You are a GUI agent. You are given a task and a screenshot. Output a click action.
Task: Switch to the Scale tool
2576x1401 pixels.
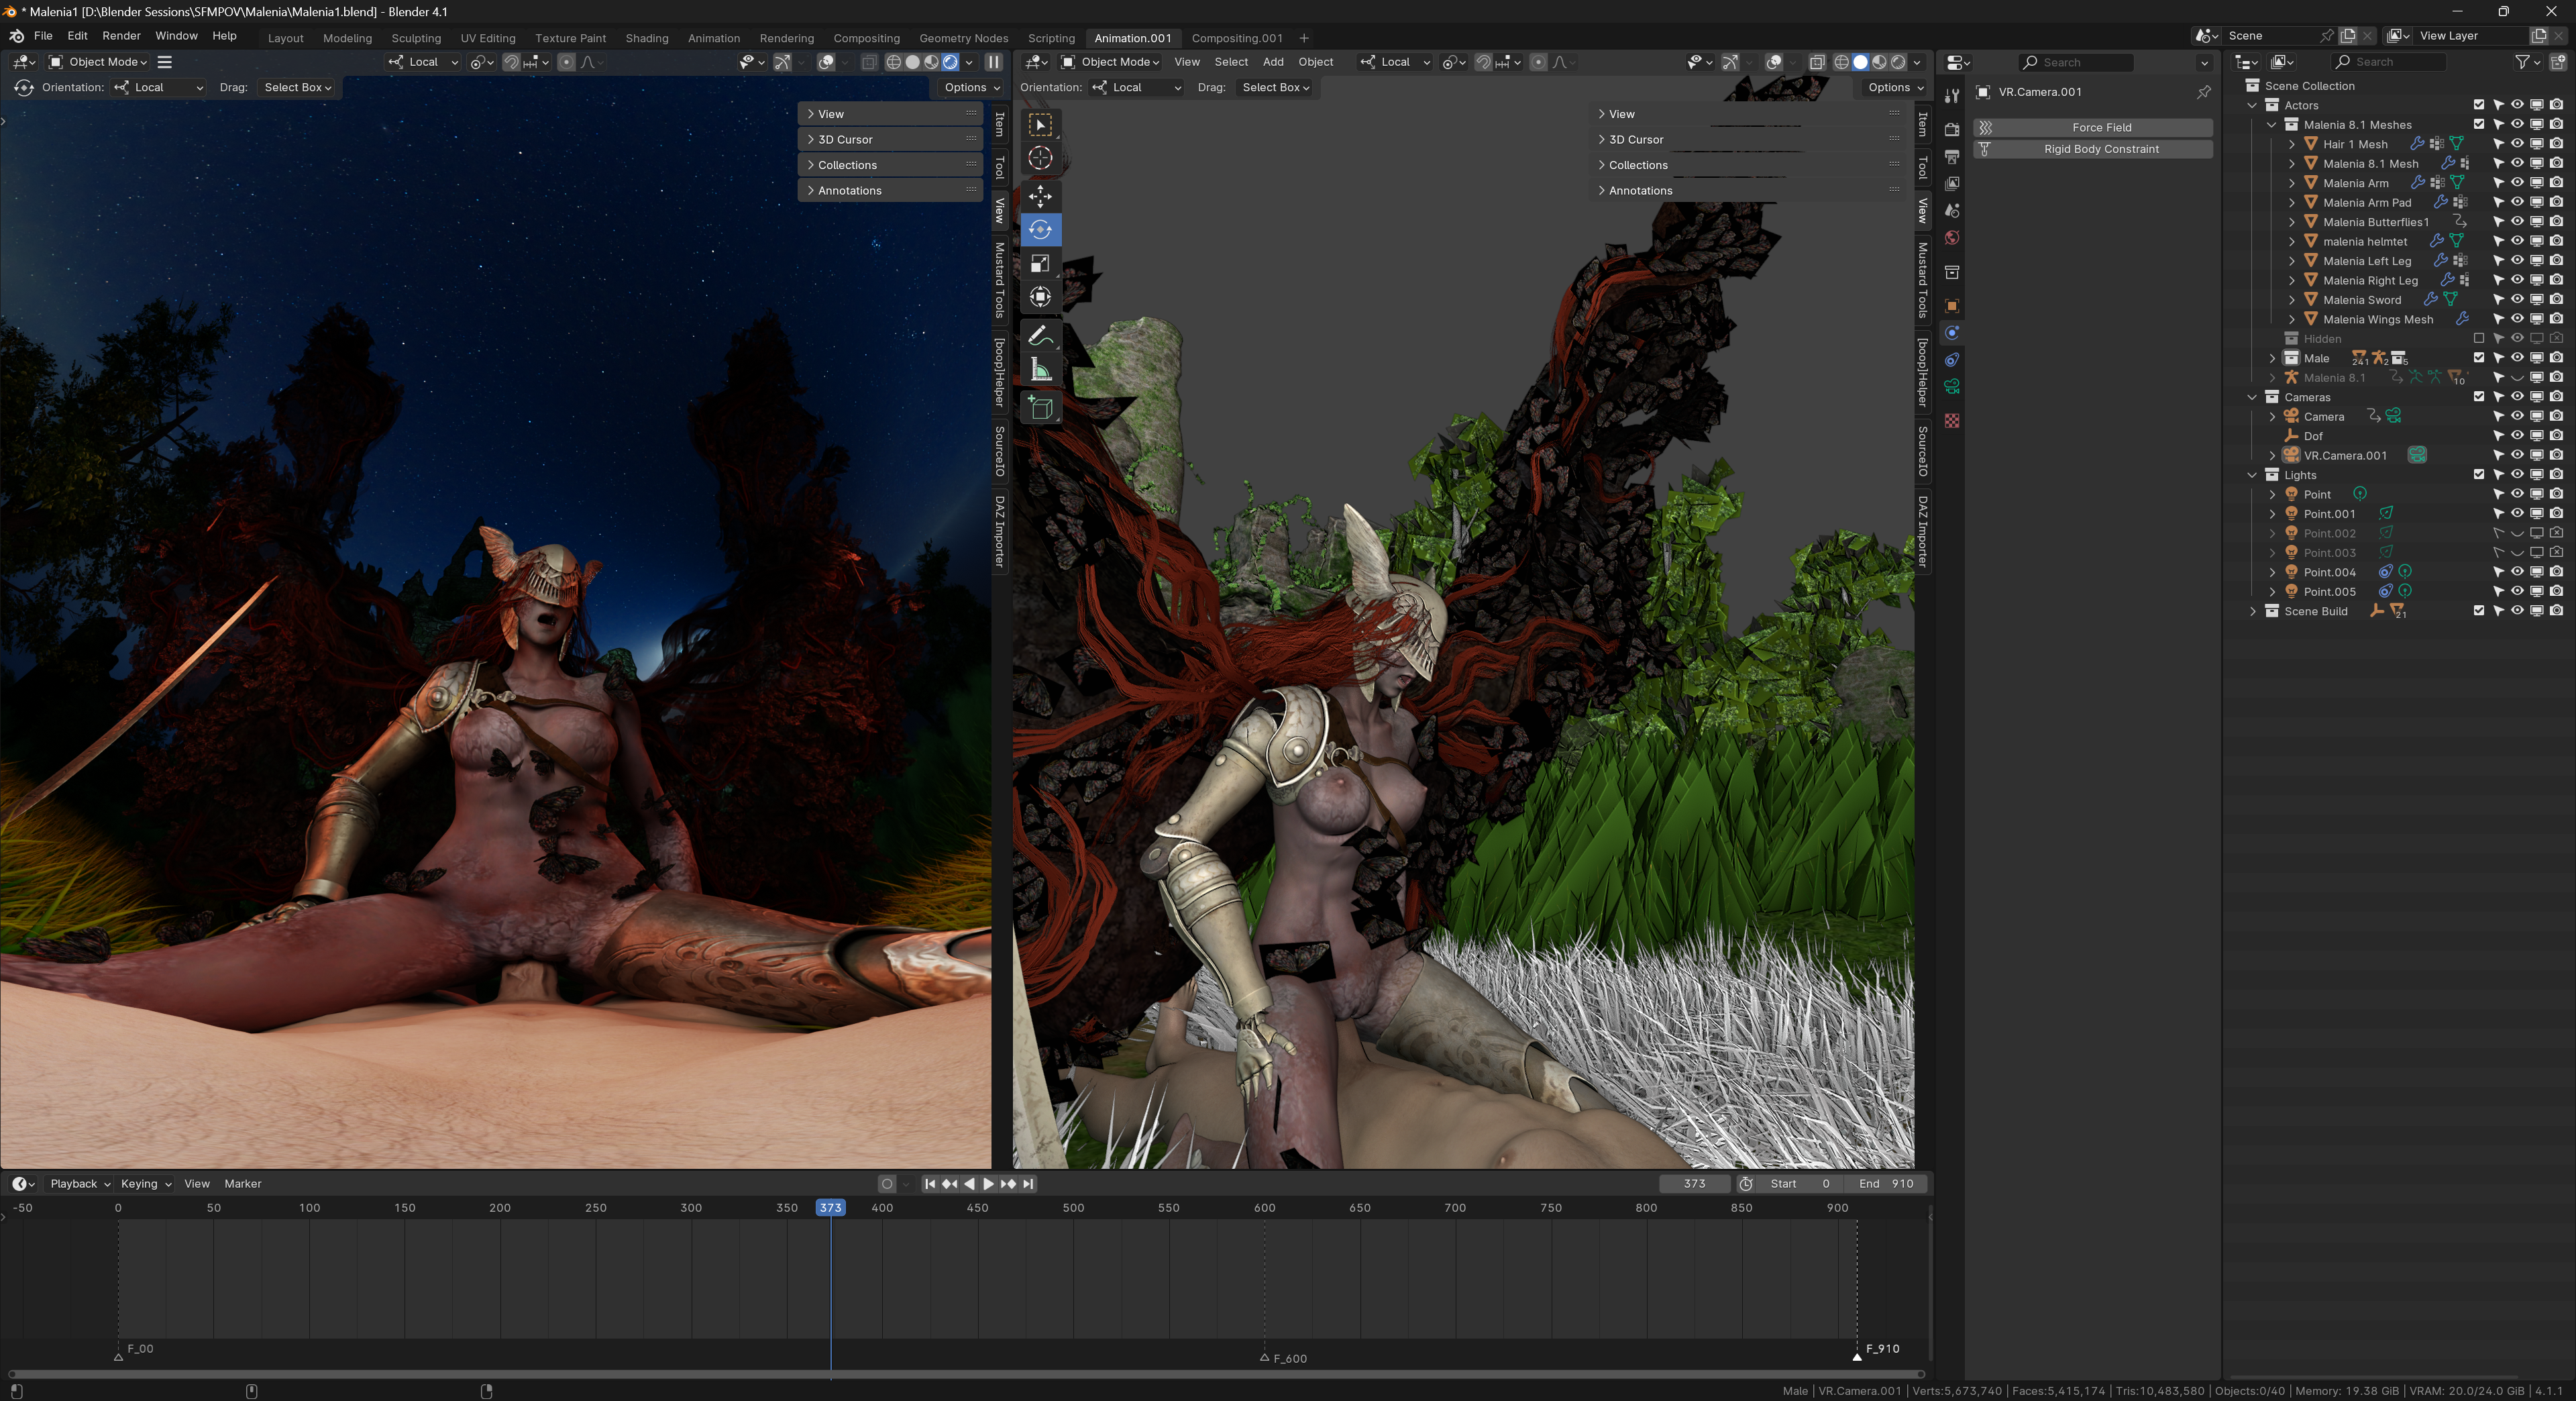click(1040, 264)
